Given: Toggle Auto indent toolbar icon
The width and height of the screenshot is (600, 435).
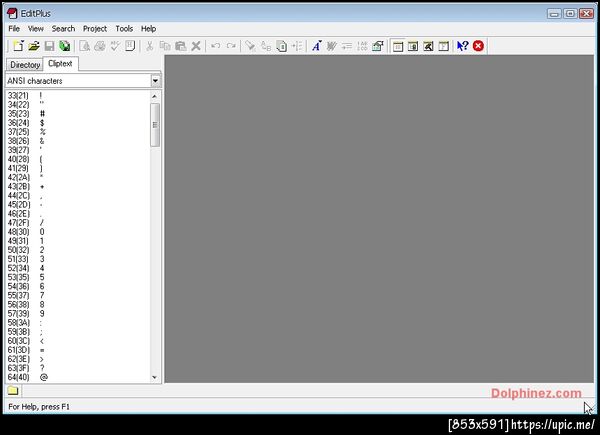Looking at the screenshot, I should tap(347, 46).
